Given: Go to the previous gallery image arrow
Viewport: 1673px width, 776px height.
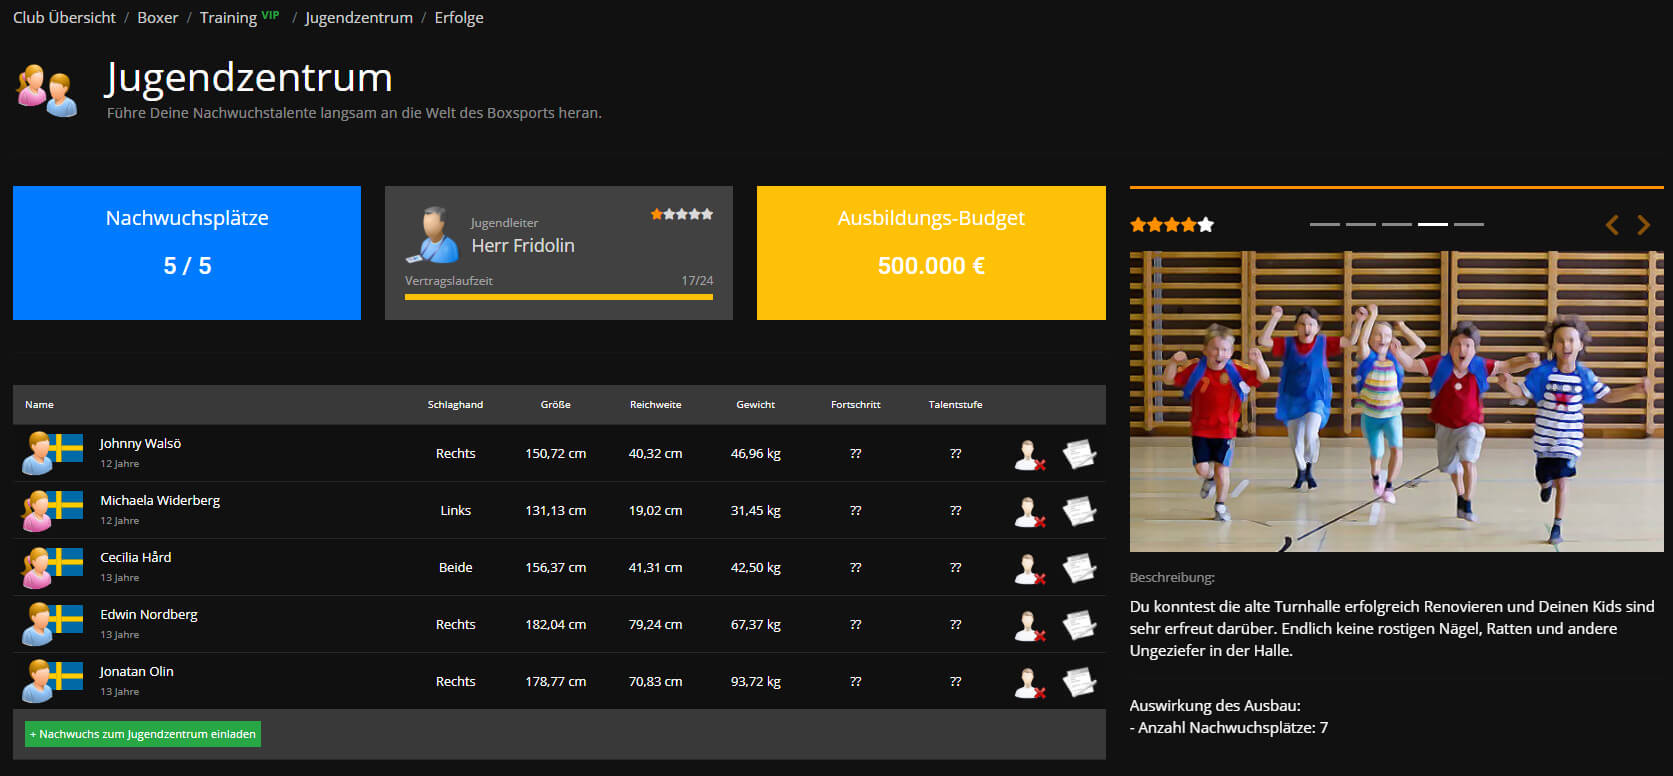Looking at the screenshot, I should (1612, 225).
